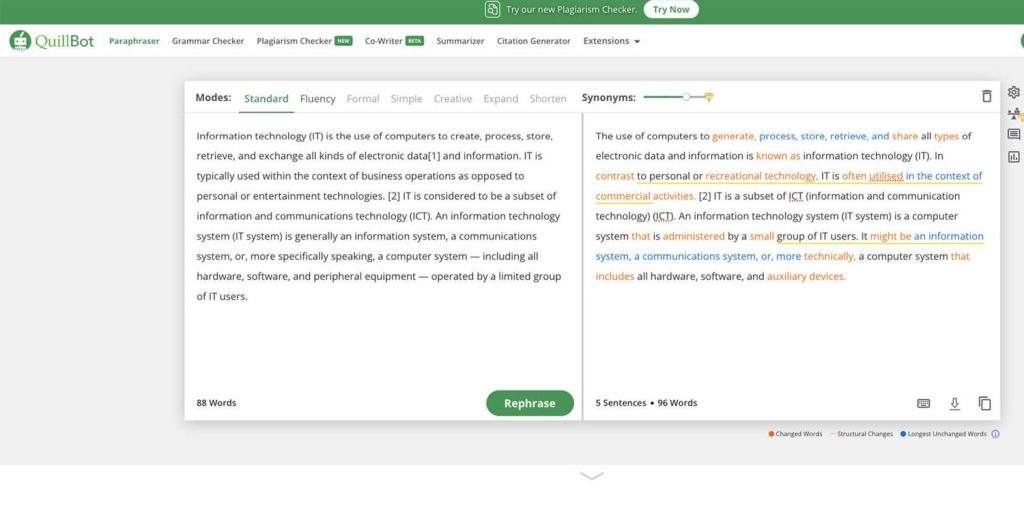Viewport: 1024px width, 512px height.
Task: Open Grammar Checker in navigation
Action: click(208, 41)
